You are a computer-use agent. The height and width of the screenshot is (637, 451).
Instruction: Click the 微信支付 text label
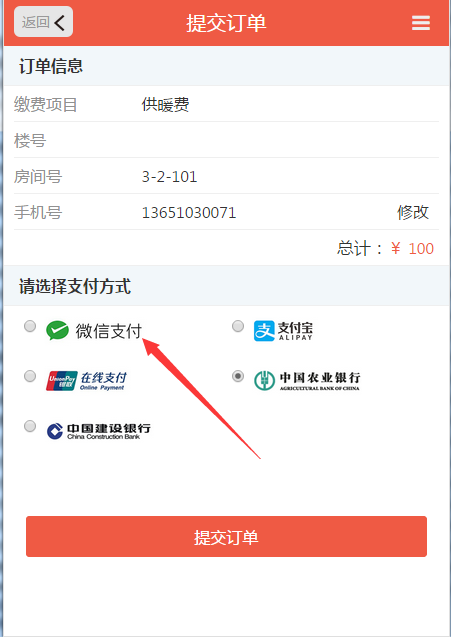(108, 331)
